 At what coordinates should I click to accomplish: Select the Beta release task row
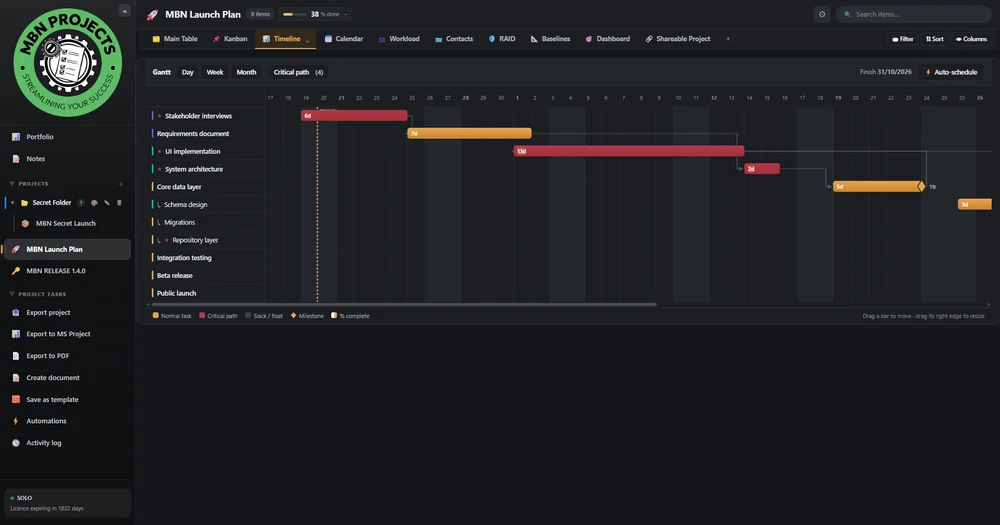(x=207, y=276)
